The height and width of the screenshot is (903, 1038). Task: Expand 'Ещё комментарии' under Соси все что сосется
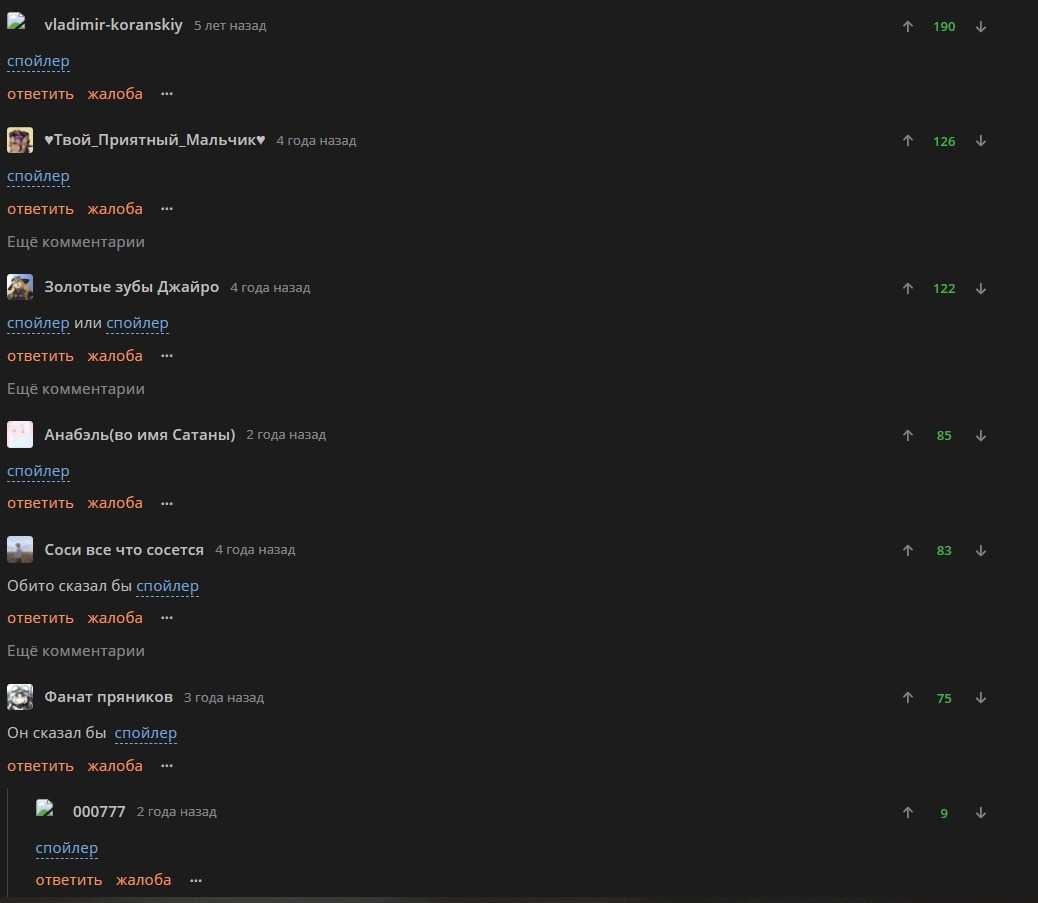(x=75, y=651)
